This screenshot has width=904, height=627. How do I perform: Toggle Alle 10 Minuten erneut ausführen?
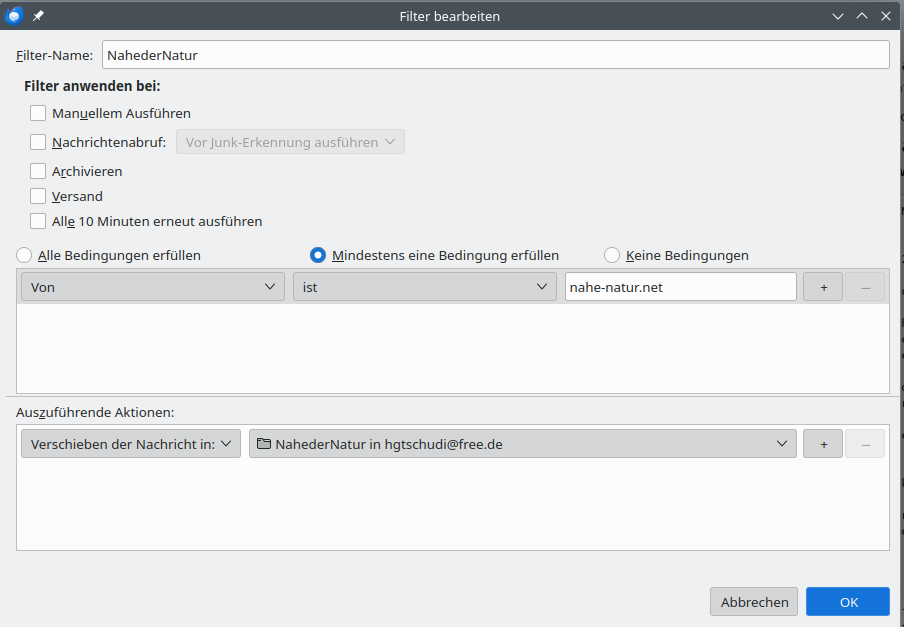tap(38, 221)
